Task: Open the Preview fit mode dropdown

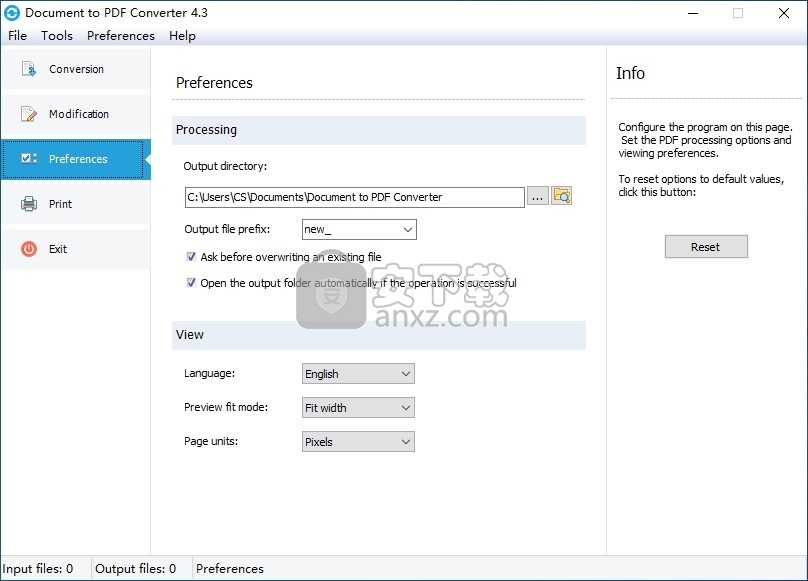Action: point(358,408)
